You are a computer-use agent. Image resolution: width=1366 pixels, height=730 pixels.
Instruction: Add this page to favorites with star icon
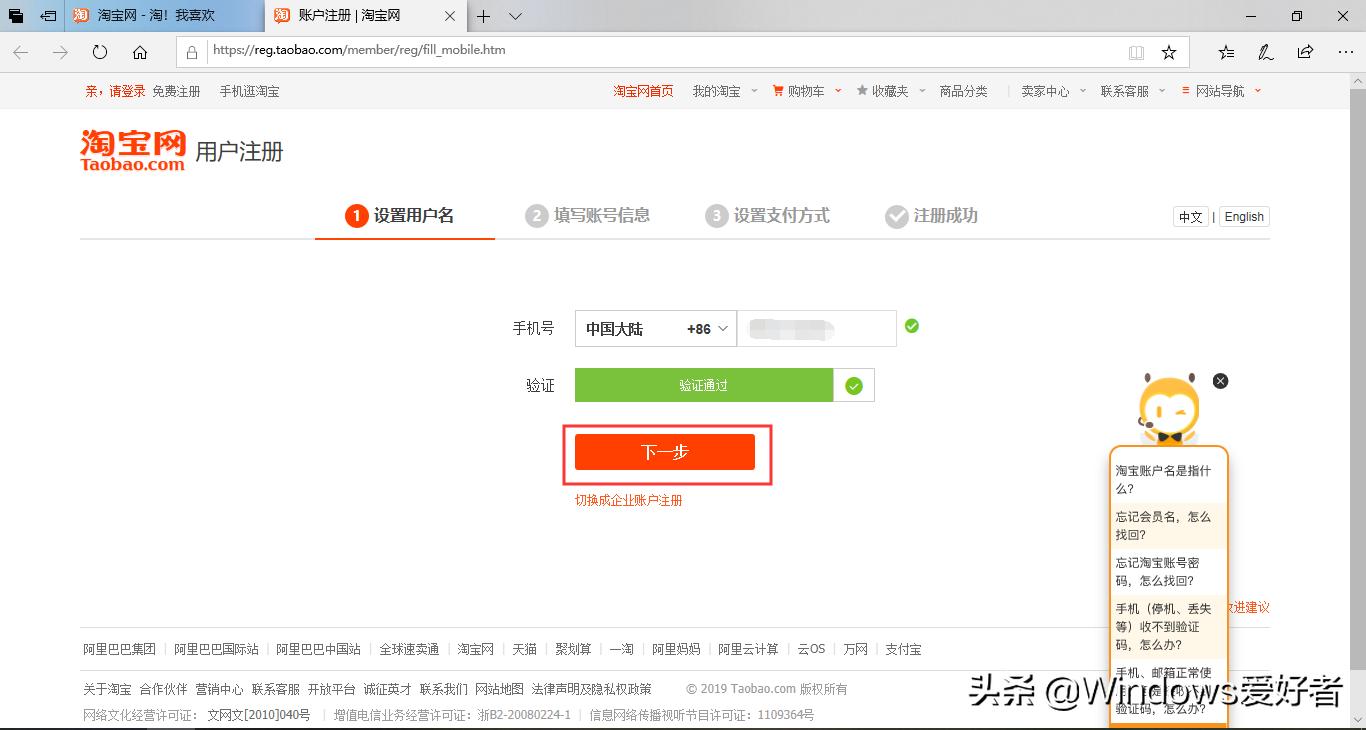tap(1167, 52)
